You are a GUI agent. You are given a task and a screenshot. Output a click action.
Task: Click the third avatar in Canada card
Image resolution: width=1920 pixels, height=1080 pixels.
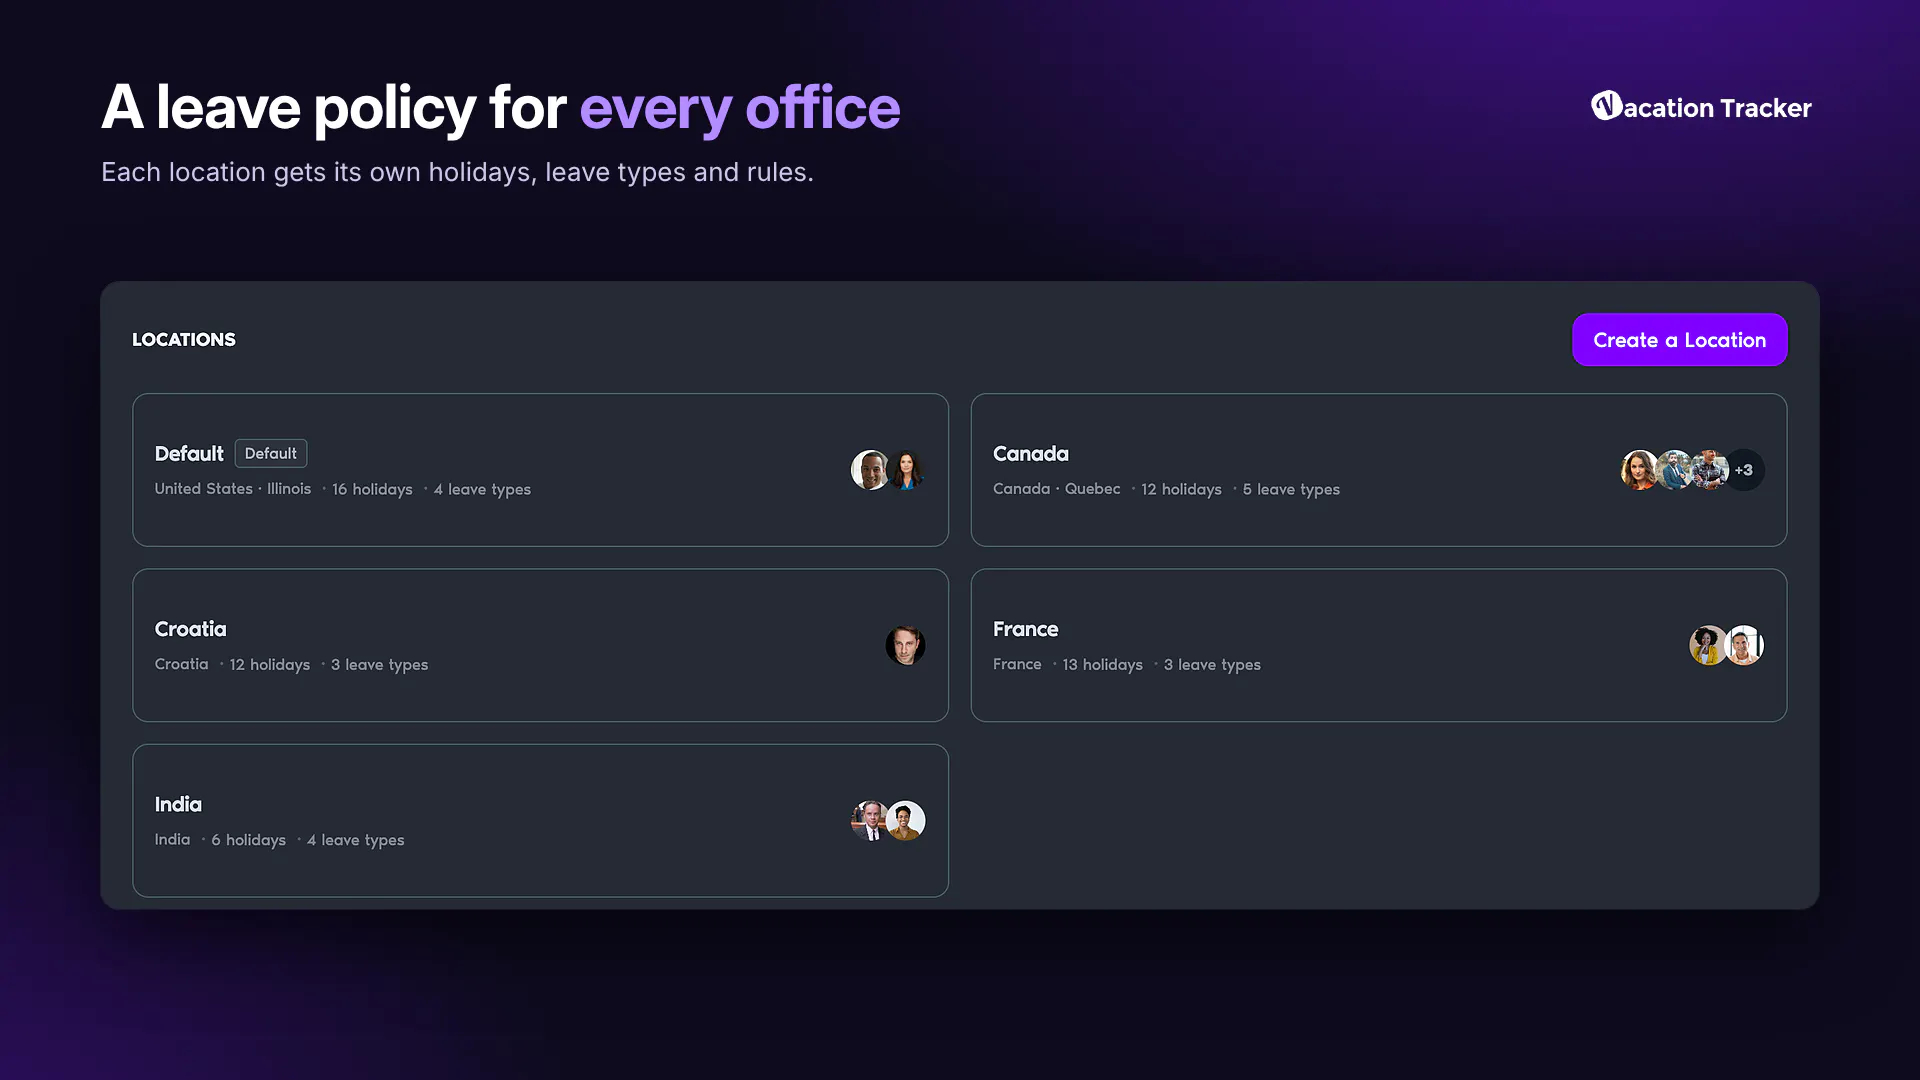pyautogui.click(x=1709, y=470)
